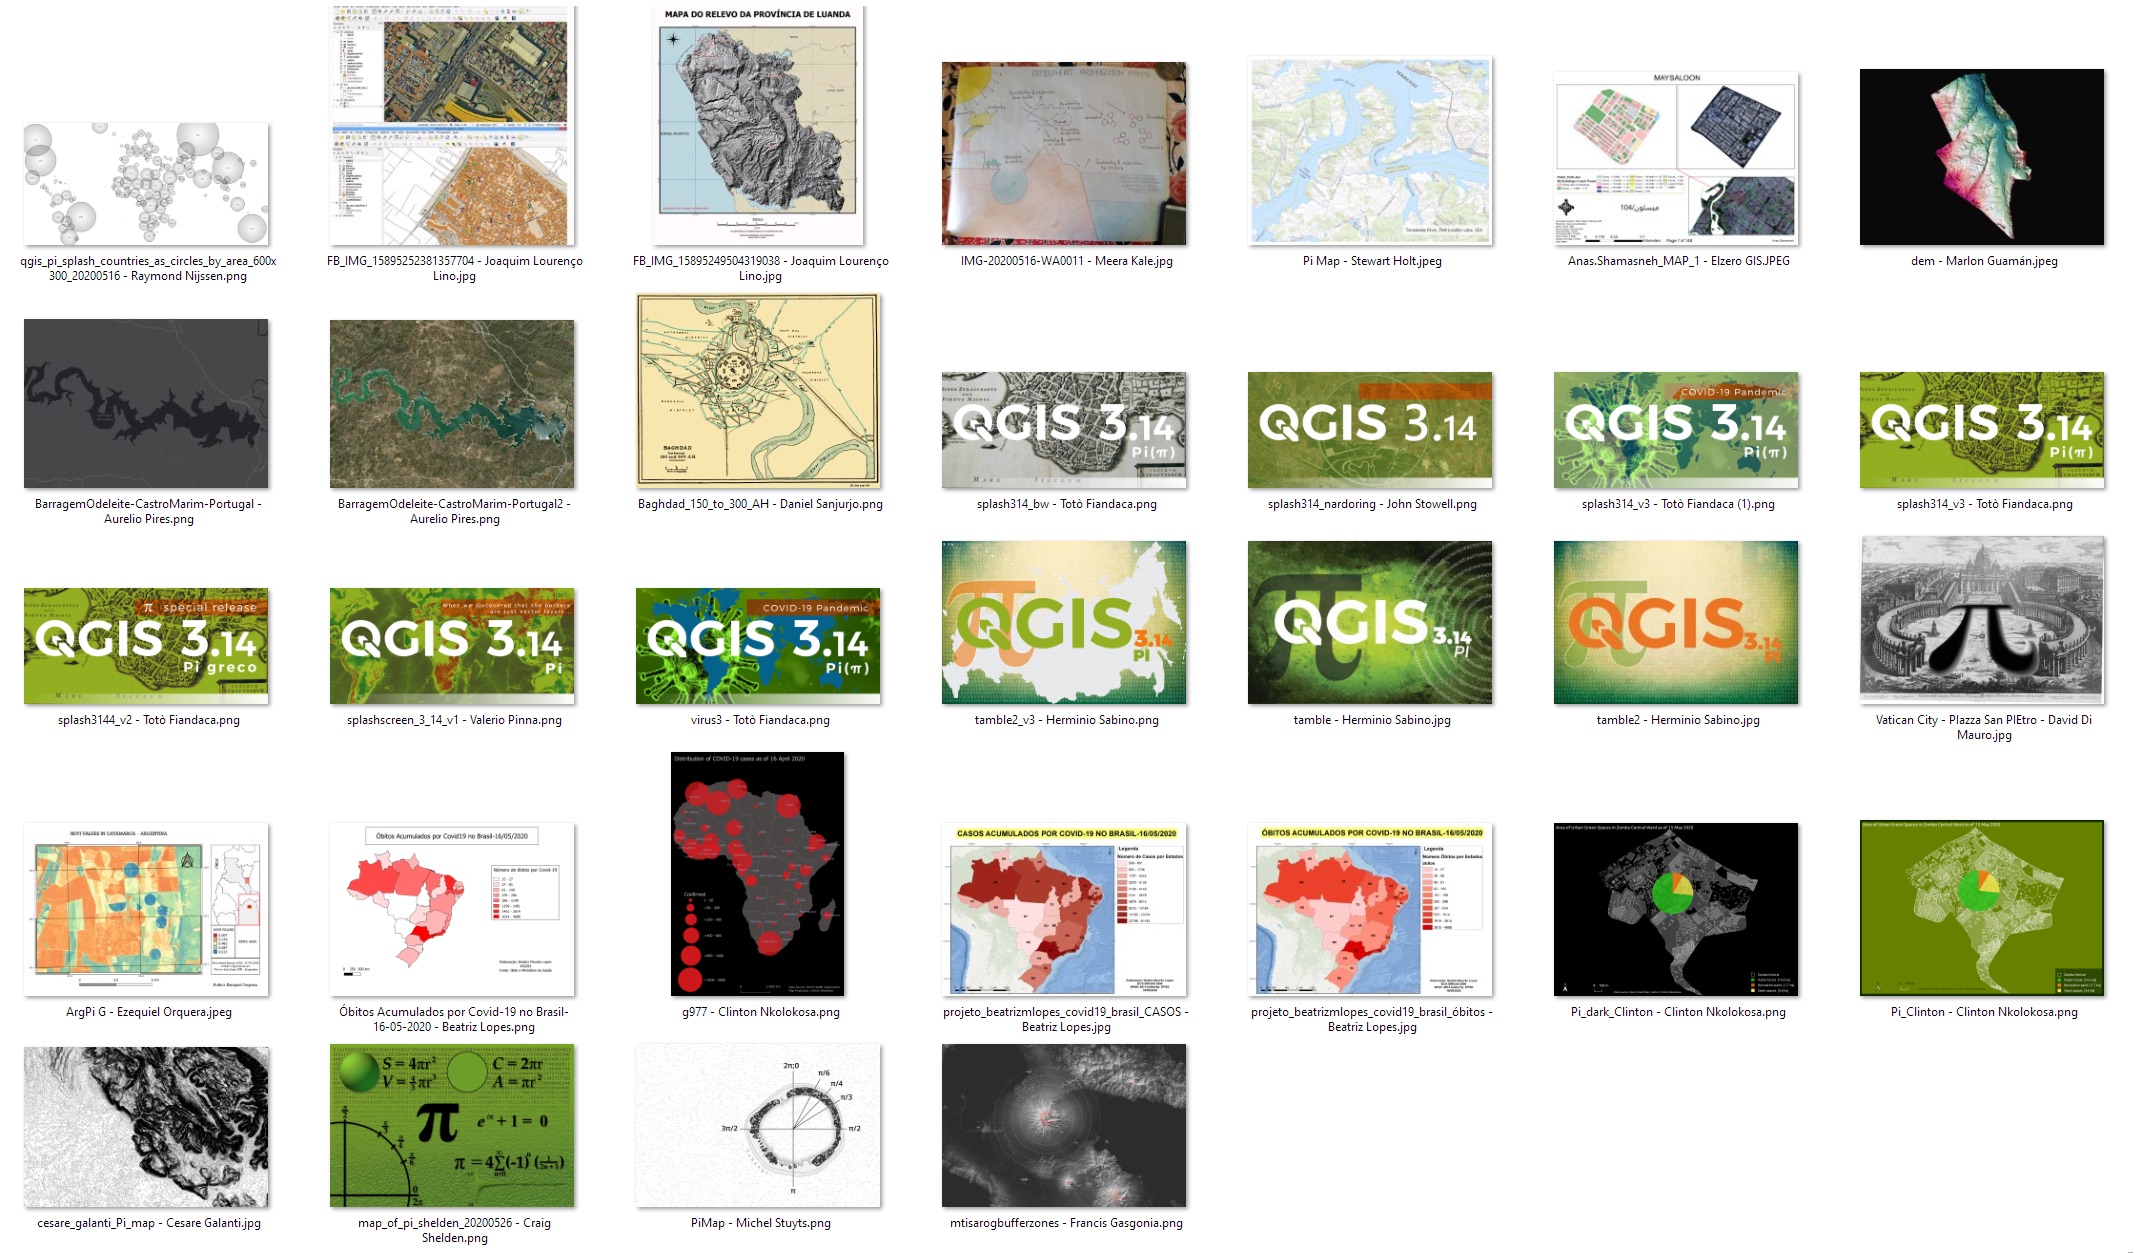Select the splash314_v3 (1) COVID-19 thumbnail
The height and width of the screenshot is (1253, 2135).
tap(1676, 430)
